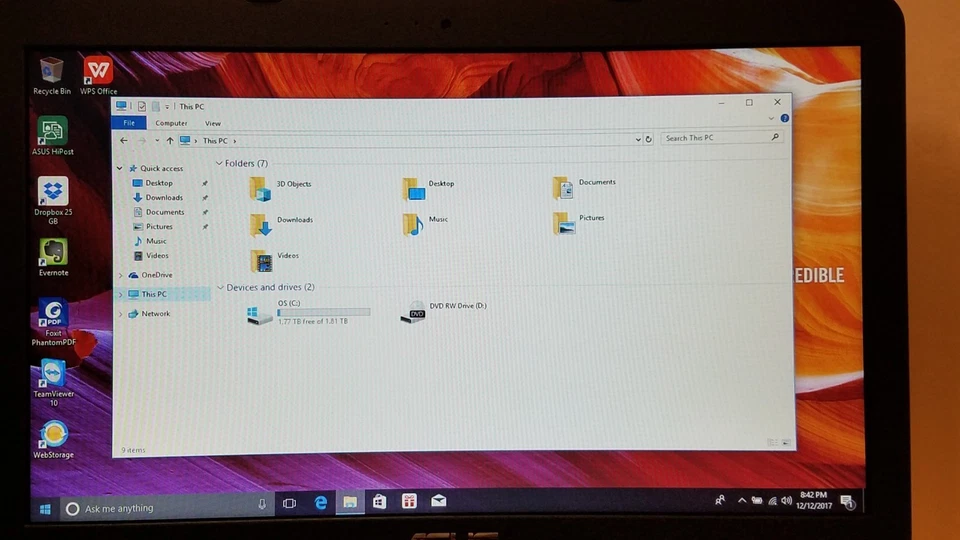
Task: Open File Explorer from taskbar
Action: click(x=350, y=503)
